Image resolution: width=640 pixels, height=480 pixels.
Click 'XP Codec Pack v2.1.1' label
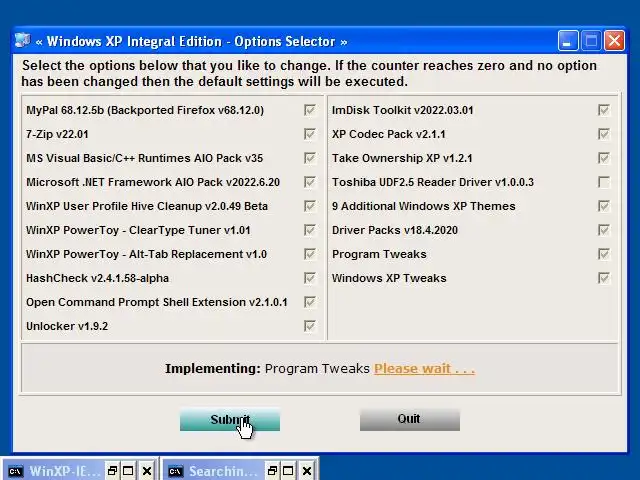click(389, 134)
